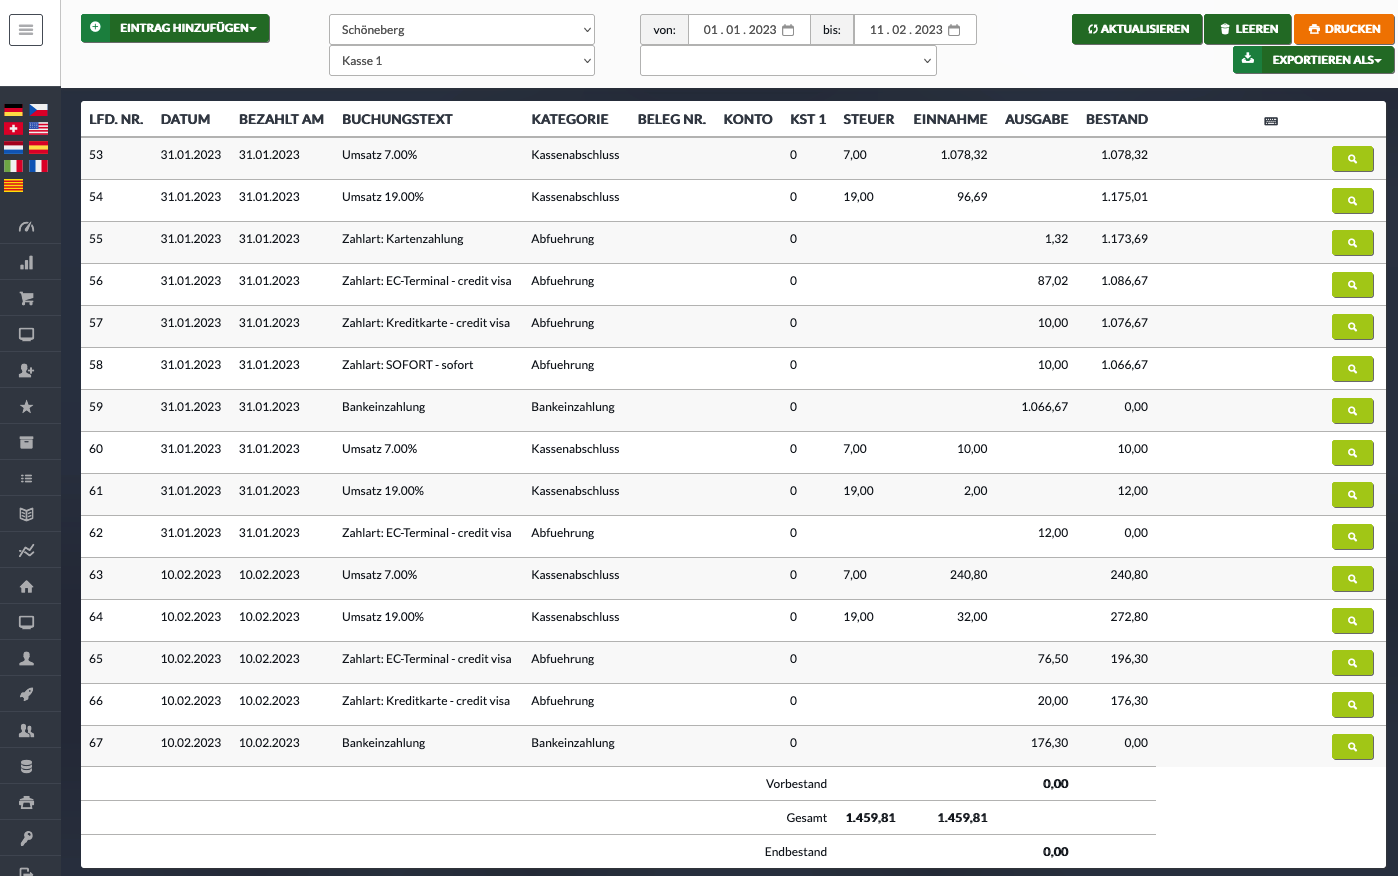Click amount 240,80 in Einnahme column
Image resolution: width=1398 pixels, height=876 pixels.
click(x=969, y=575)
